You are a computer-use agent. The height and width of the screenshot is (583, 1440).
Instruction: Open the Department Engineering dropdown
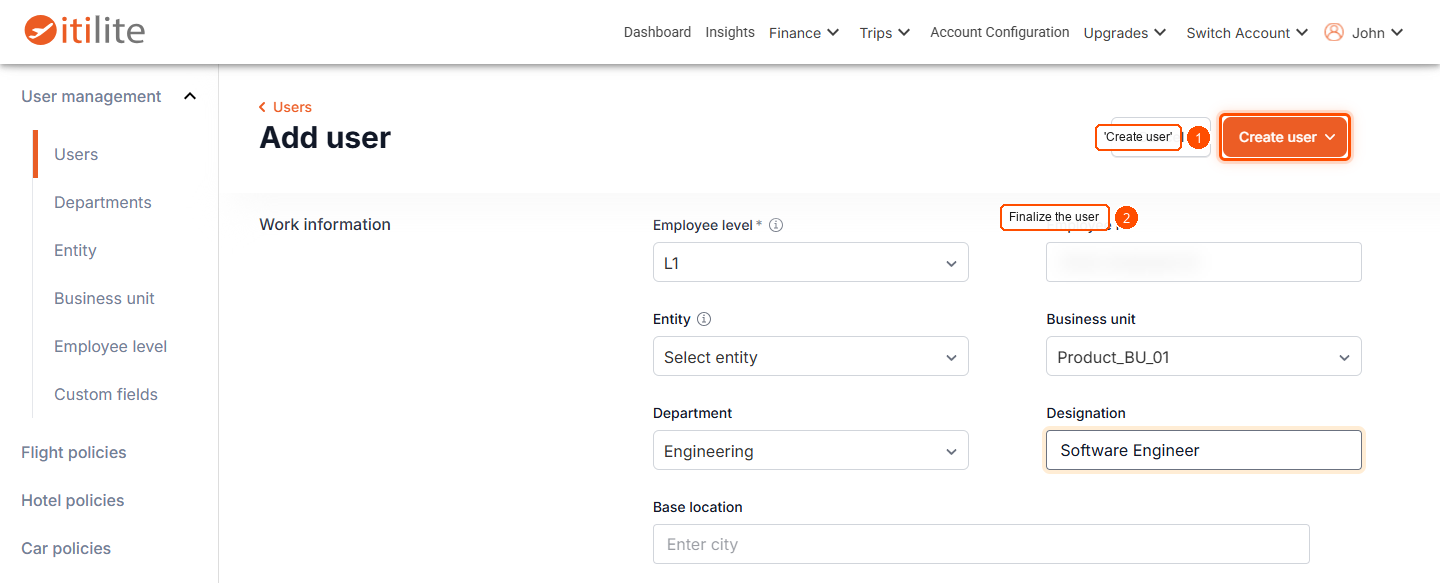(x=811, y=450)
